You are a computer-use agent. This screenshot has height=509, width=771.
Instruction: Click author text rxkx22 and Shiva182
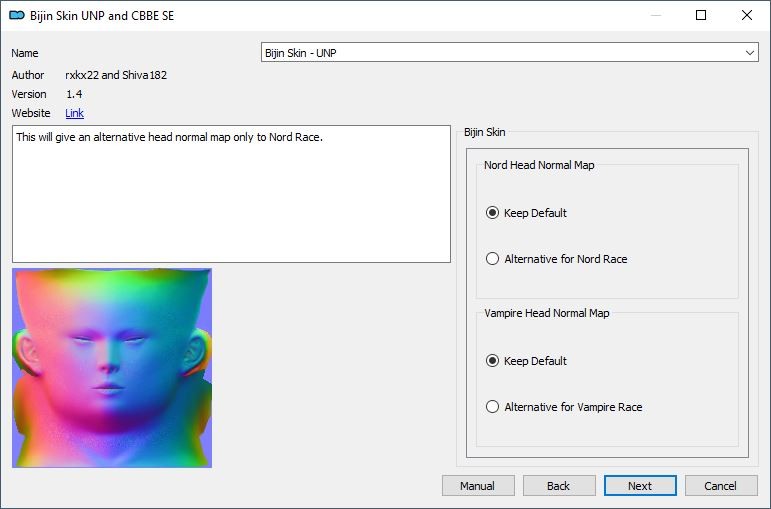click(x=116, y=75)
